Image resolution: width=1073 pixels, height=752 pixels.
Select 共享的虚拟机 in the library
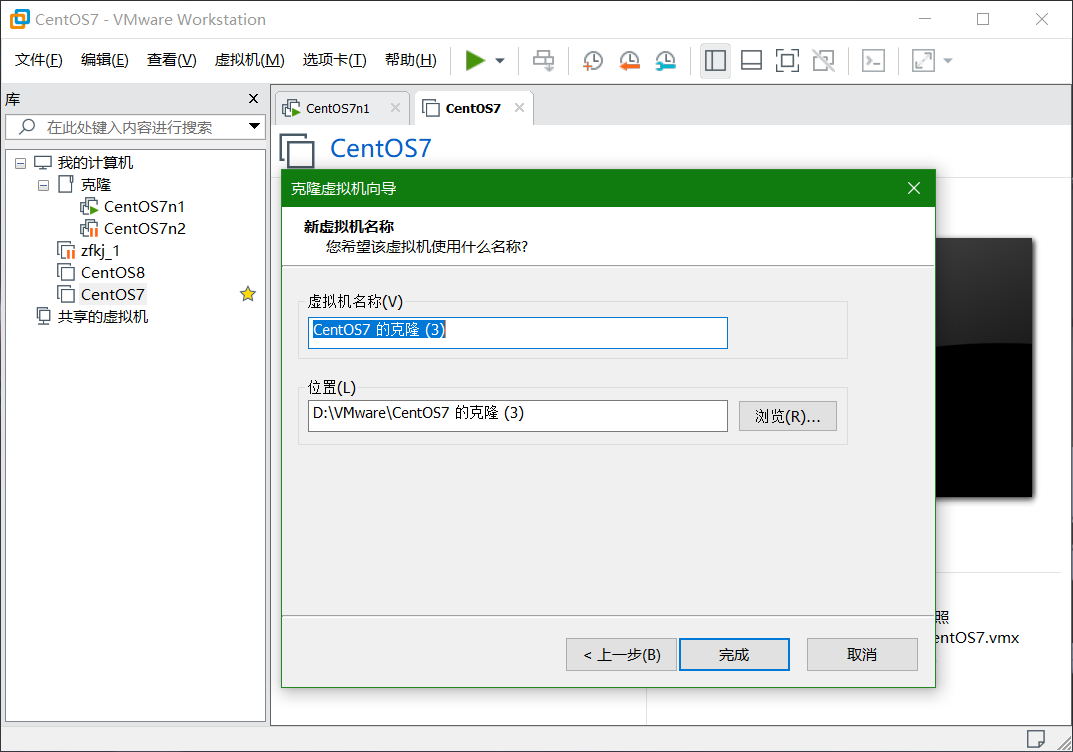103,317
